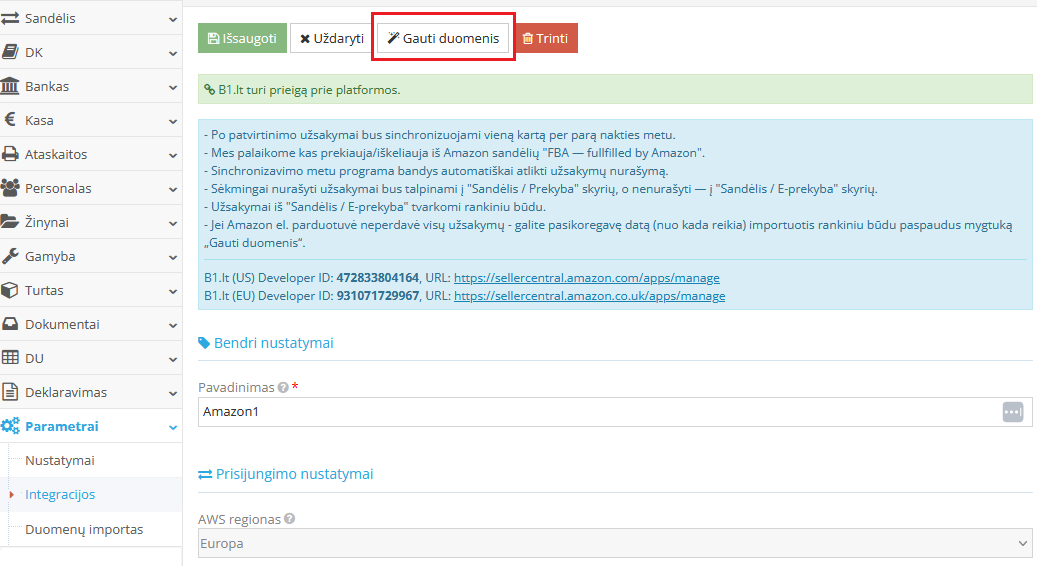Click the euro icon next to Kasa
This screenshot has width=1037, height=566.
pyautogui.click(x=10, y=120)
